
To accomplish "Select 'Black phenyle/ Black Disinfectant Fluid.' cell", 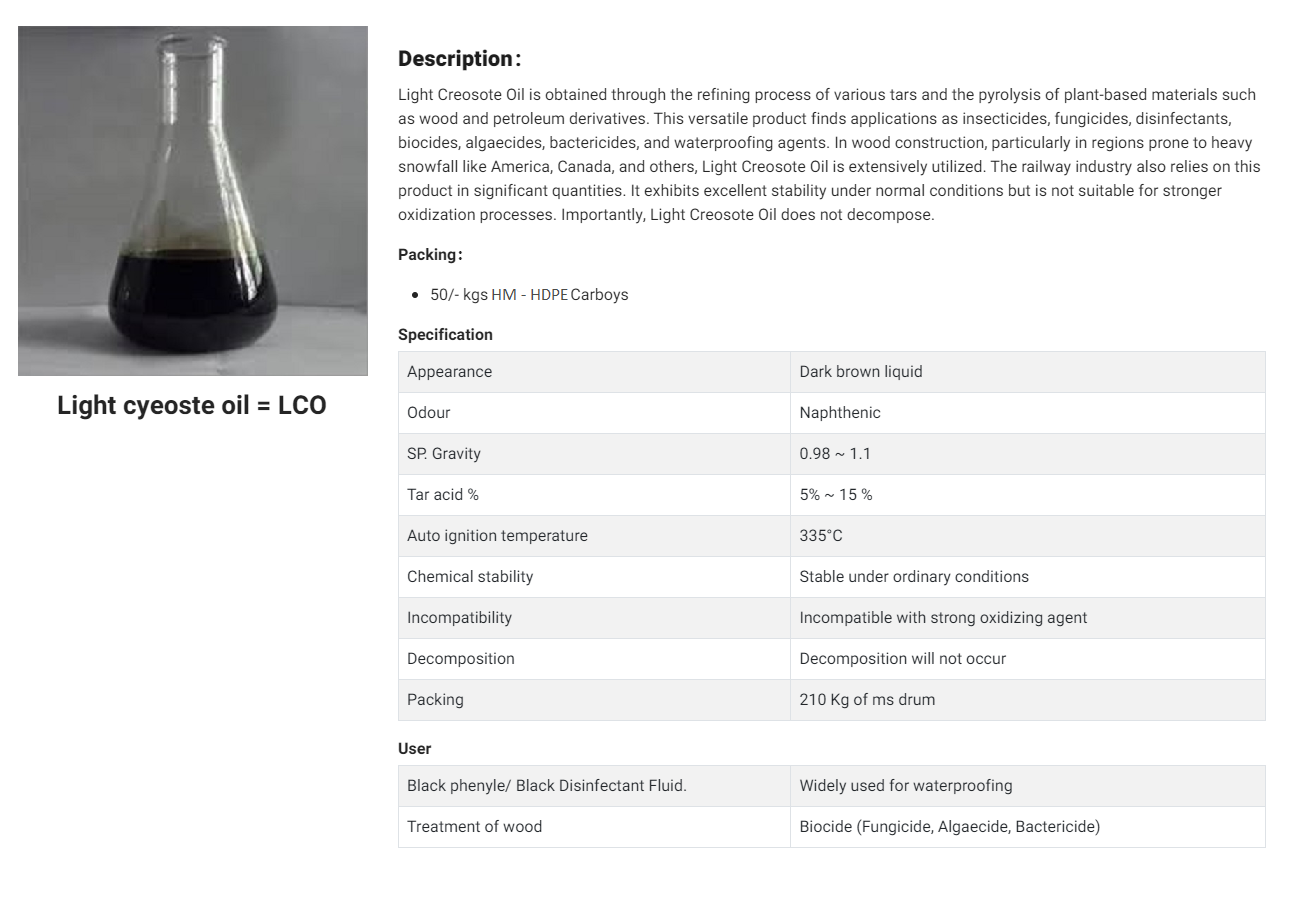I will click(x=594, y=786).
